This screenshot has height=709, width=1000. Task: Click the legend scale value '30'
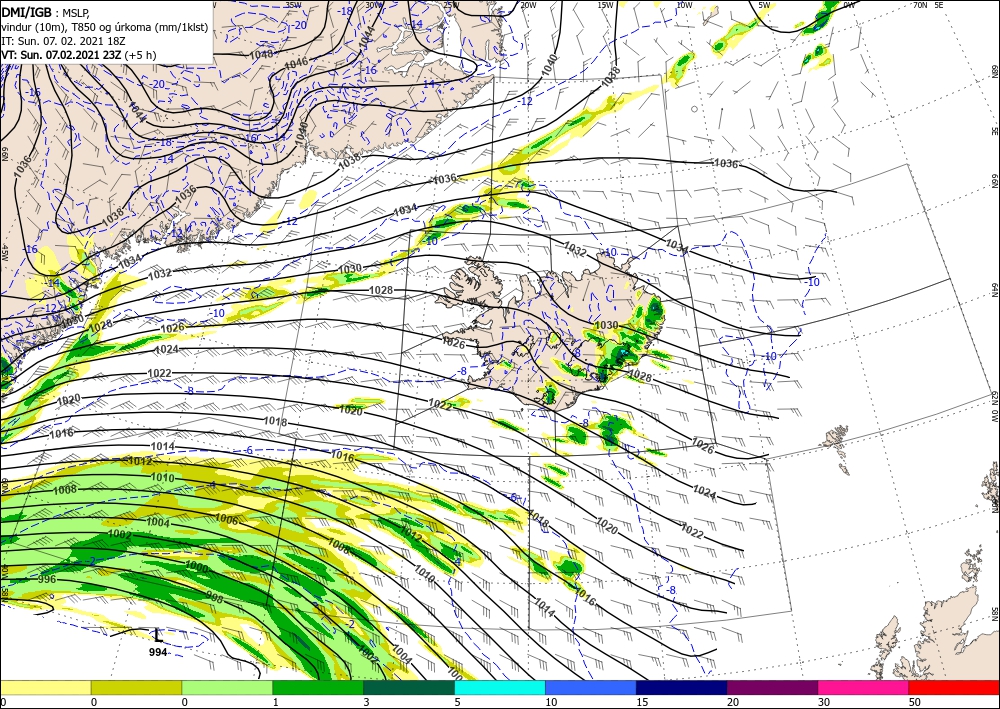point(823,702)
